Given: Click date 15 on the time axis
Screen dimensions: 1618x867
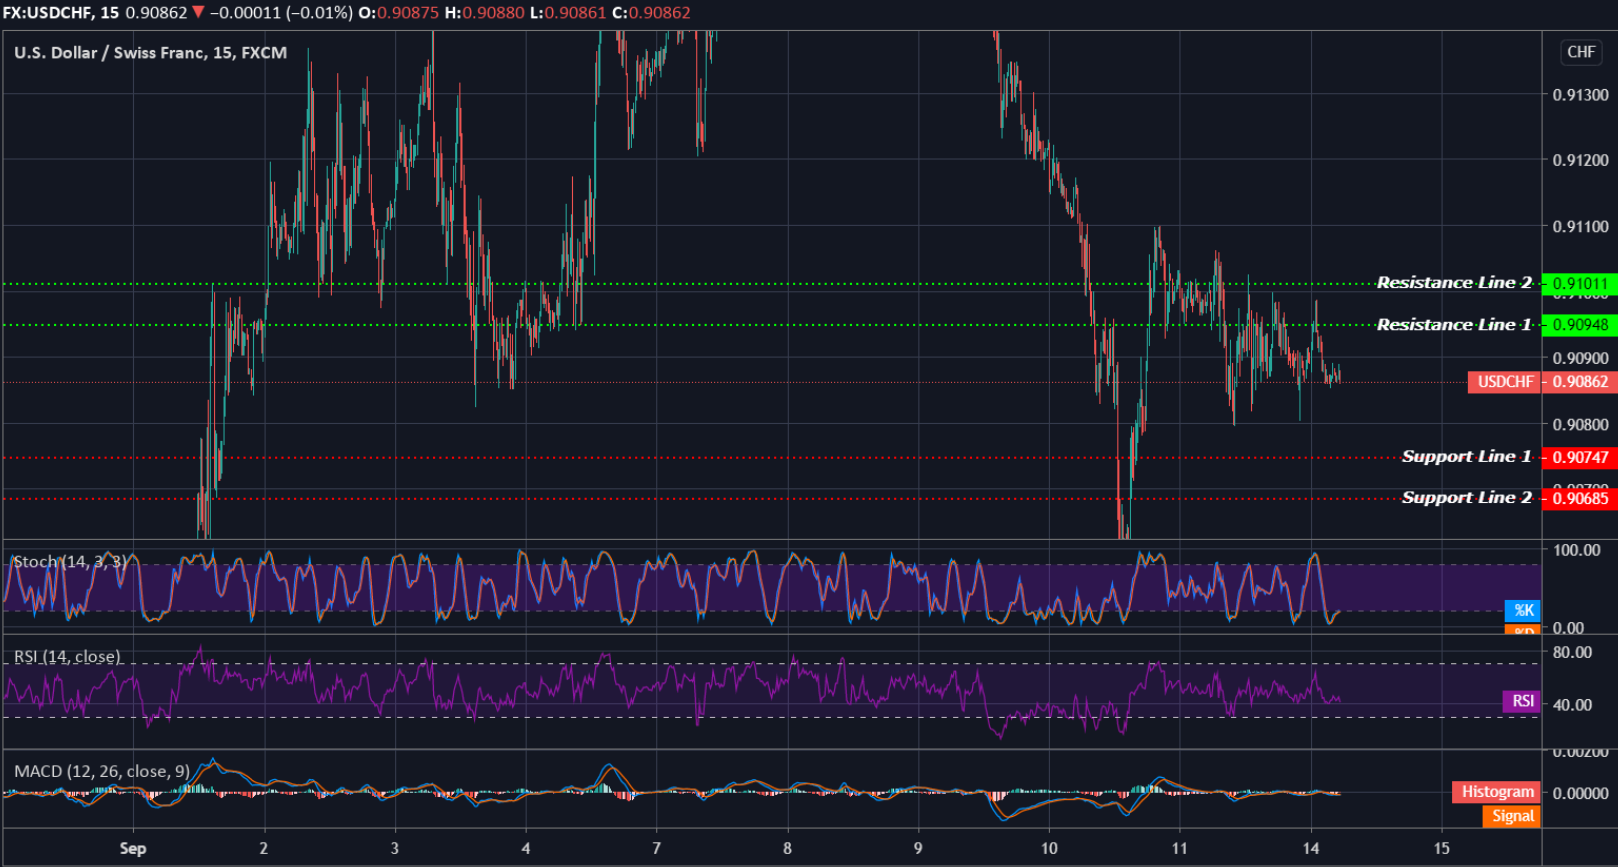Looking at the screenshot, I should (x=1442, y=849).
